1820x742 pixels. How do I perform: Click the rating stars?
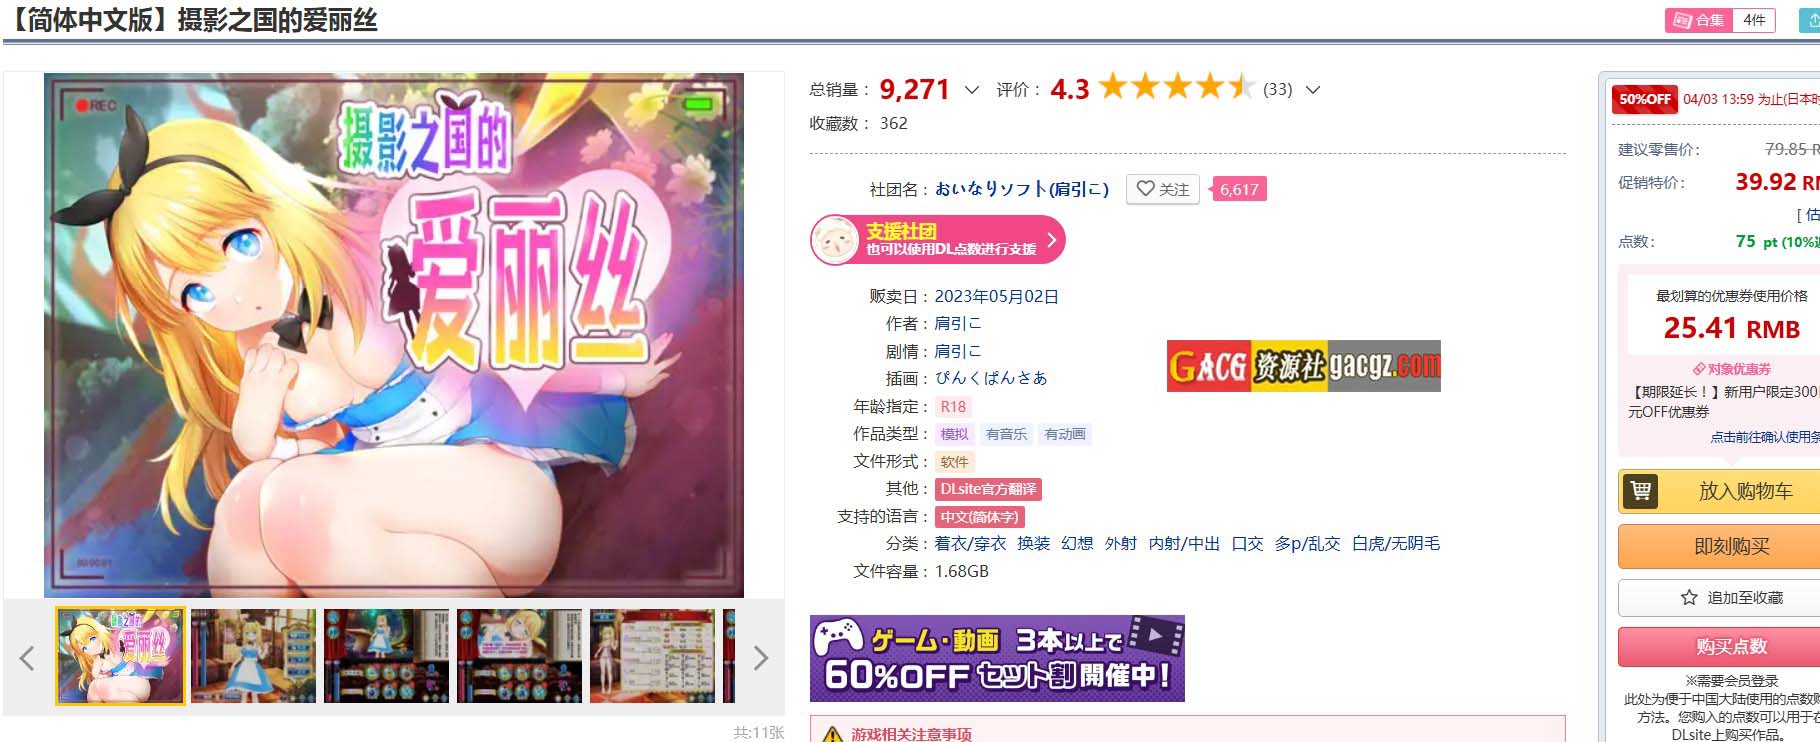click(1176, 88)
